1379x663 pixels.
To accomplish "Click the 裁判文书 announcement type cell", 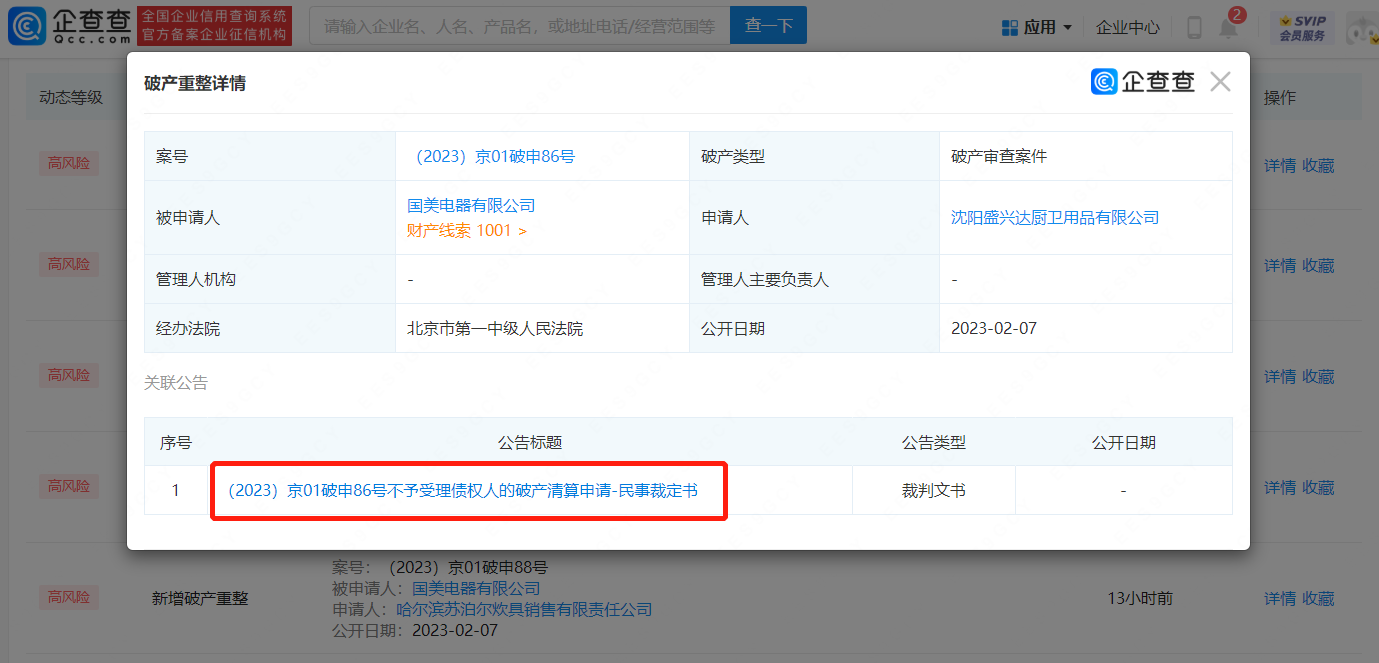I will click(x=934, y=491).
